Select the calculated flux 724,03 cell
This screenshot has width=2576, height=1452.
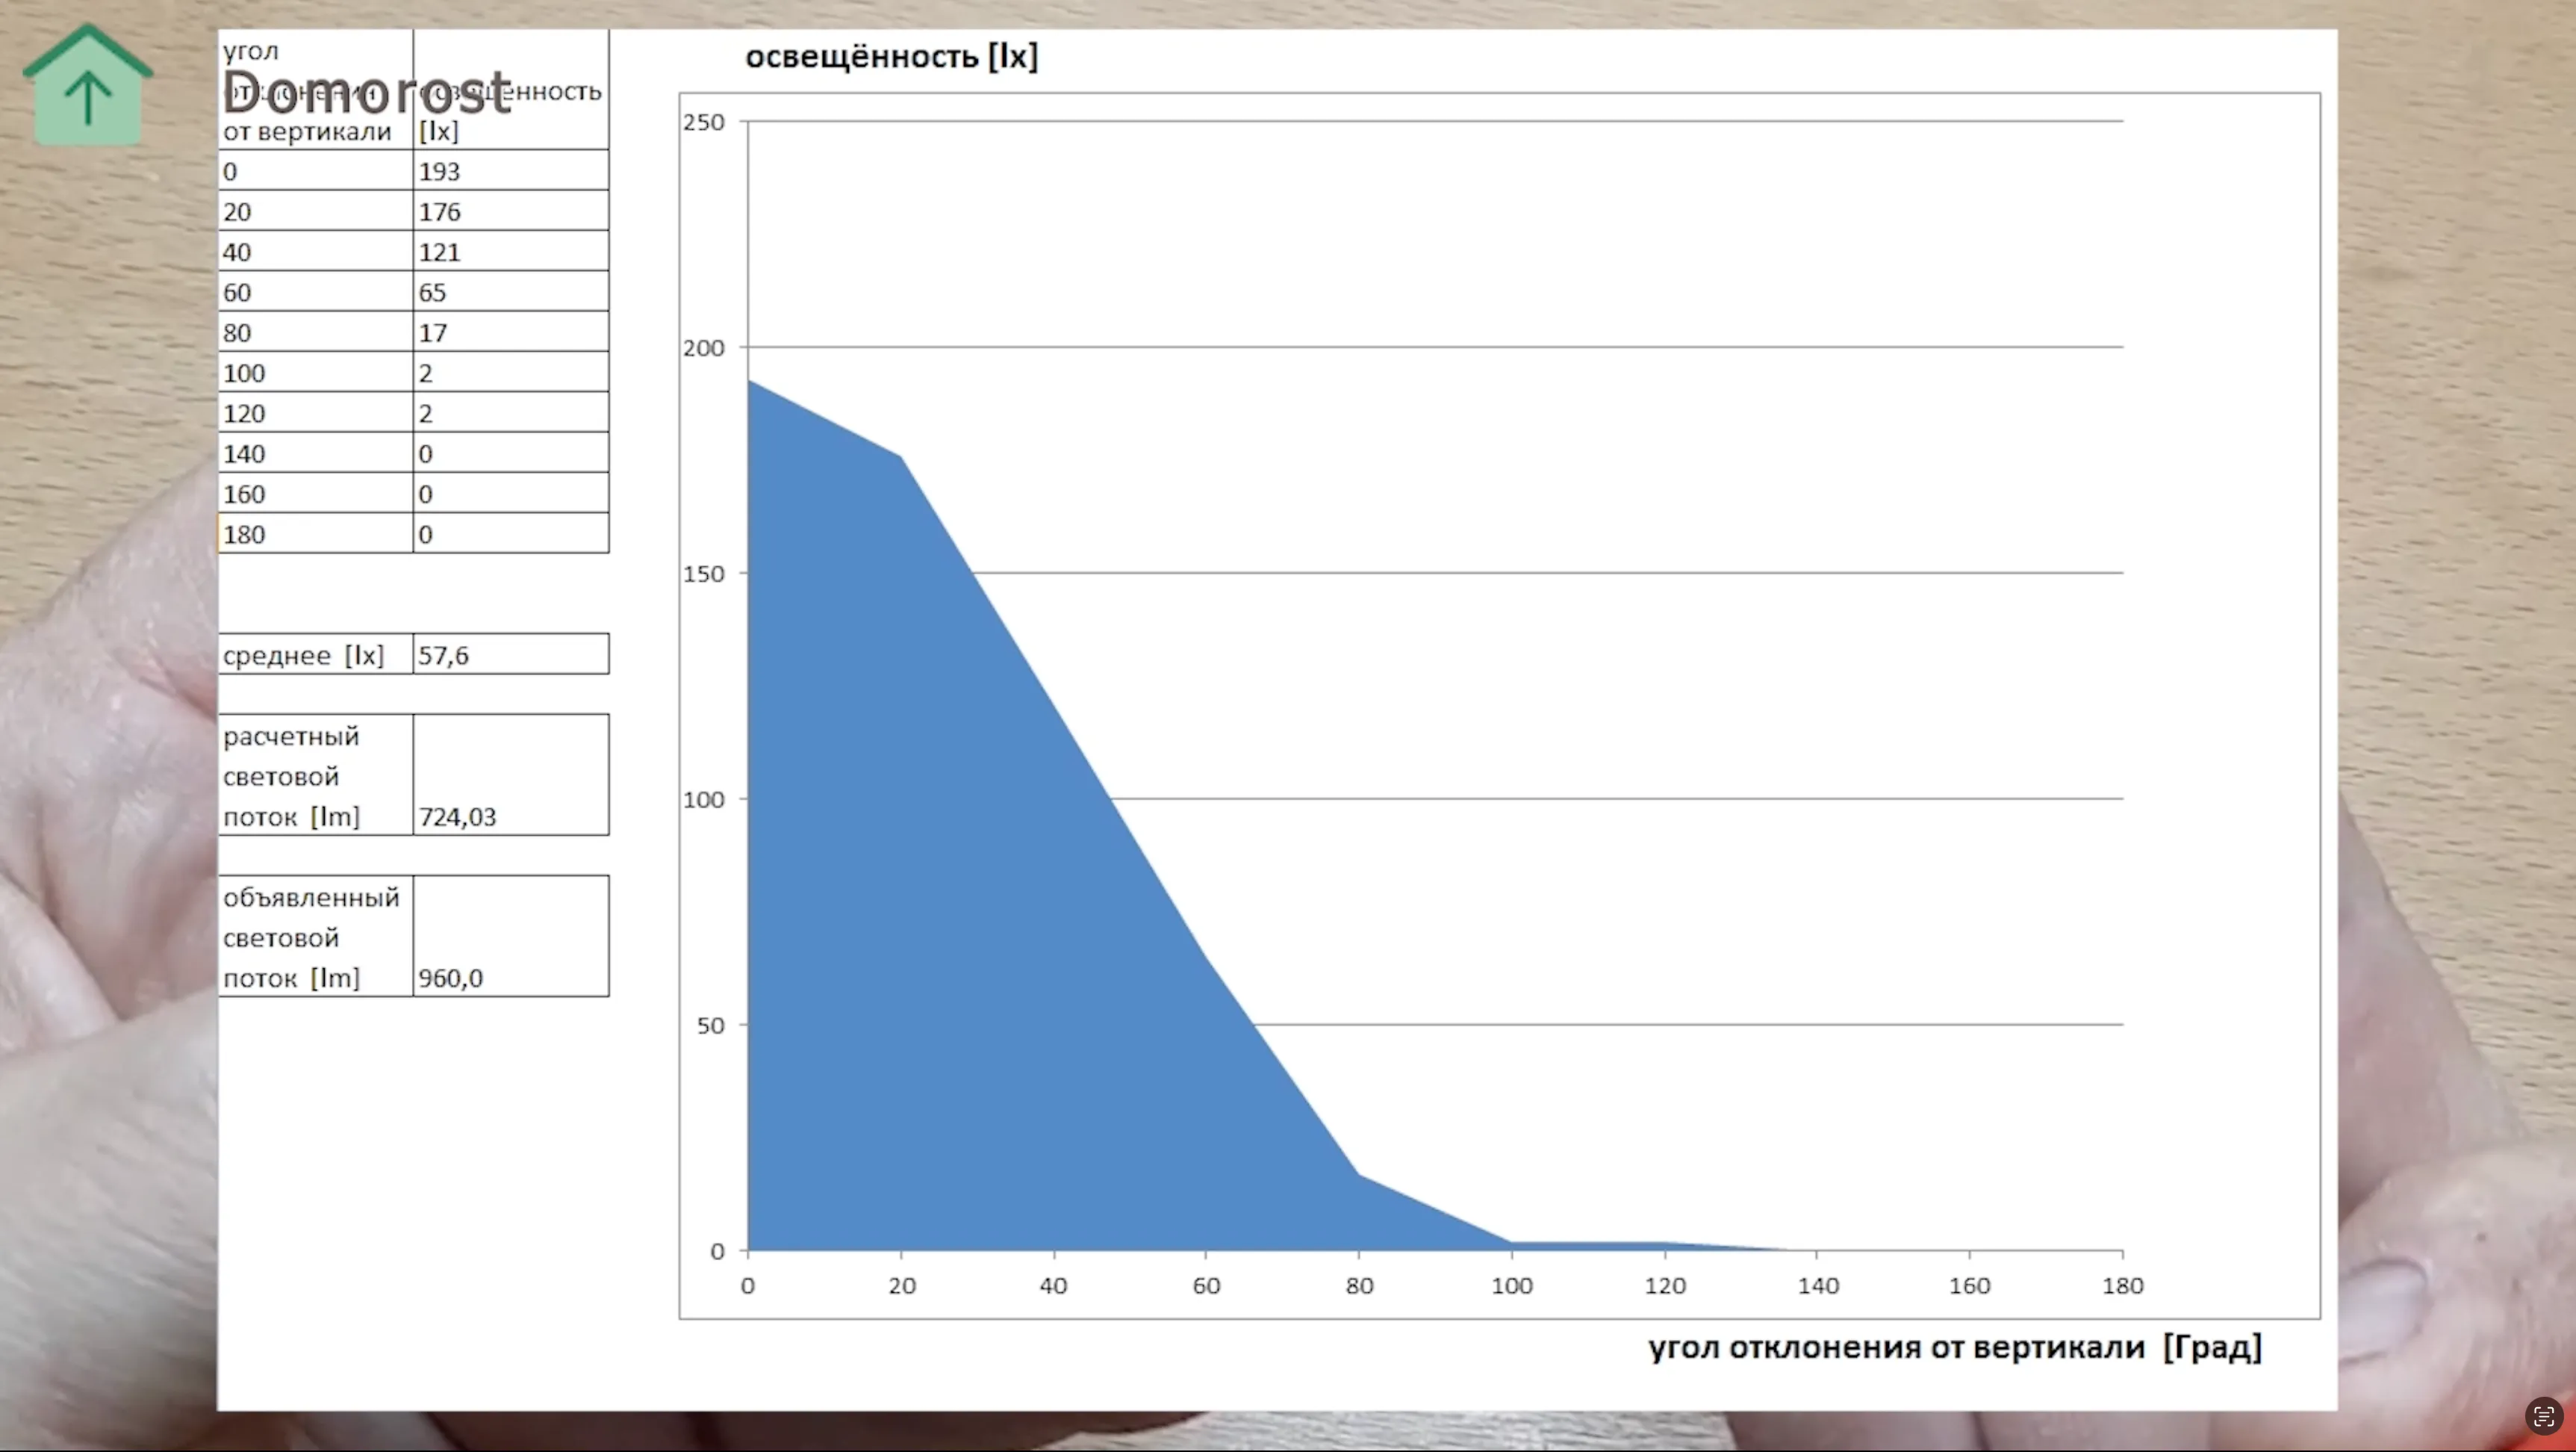coord(510,776)
